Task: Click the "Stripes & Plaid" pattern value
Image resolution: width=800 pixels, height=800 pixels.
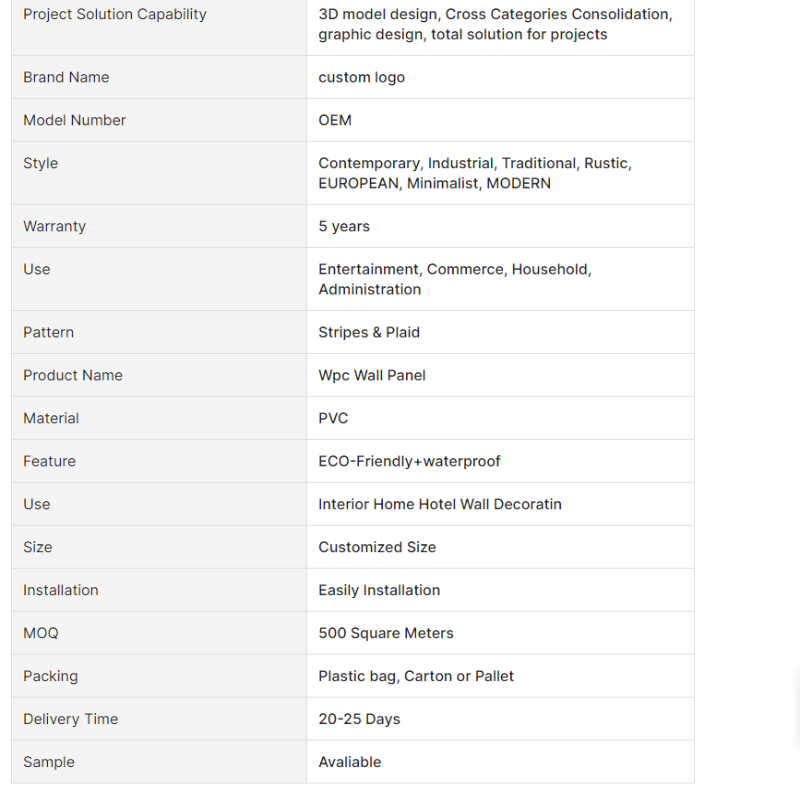Action: click(x=369, y=332)
